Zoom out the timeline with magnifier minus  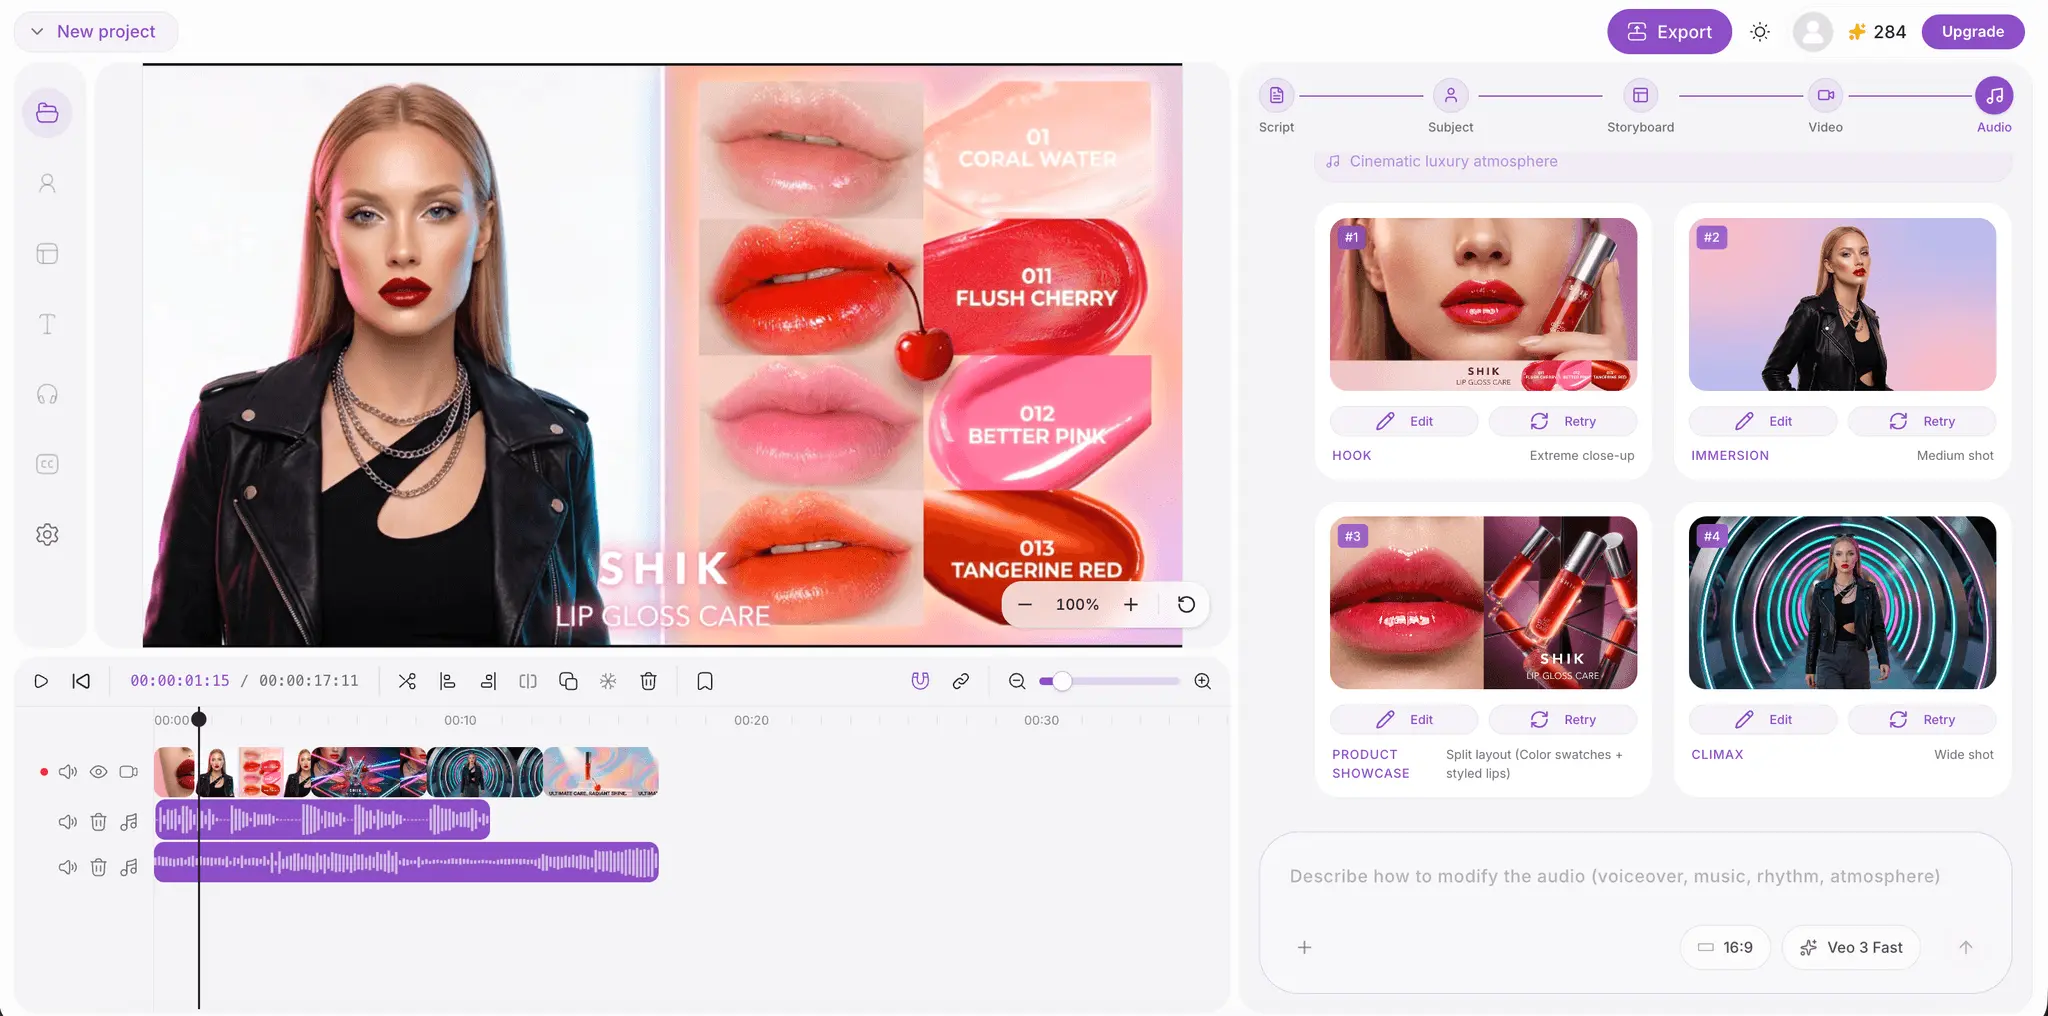1017,681
